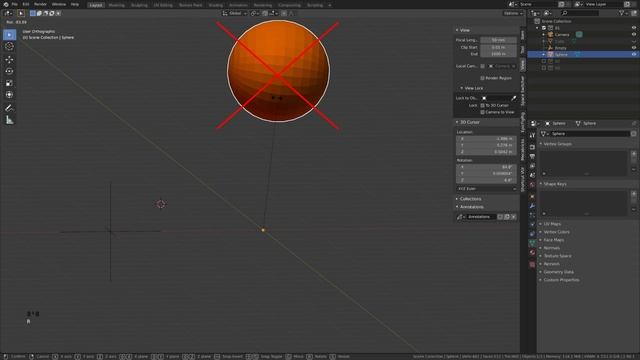Toggle visibility eye for Camera in outliner

(x=634, y=35)
